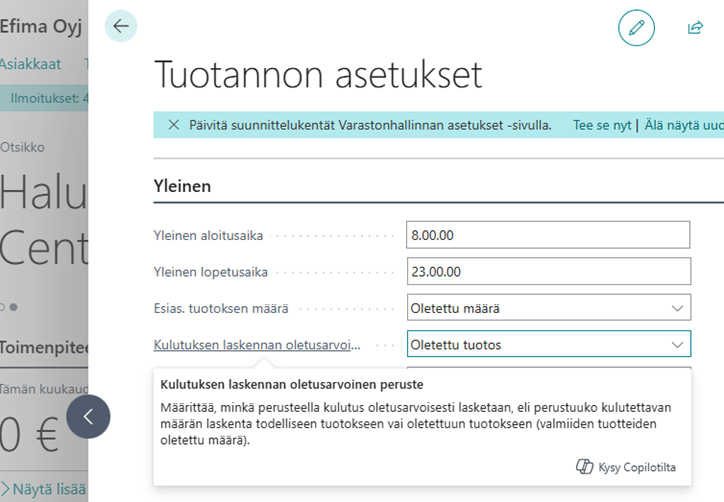Dismiss the notification with the X icon

click(x=174, y=125)
